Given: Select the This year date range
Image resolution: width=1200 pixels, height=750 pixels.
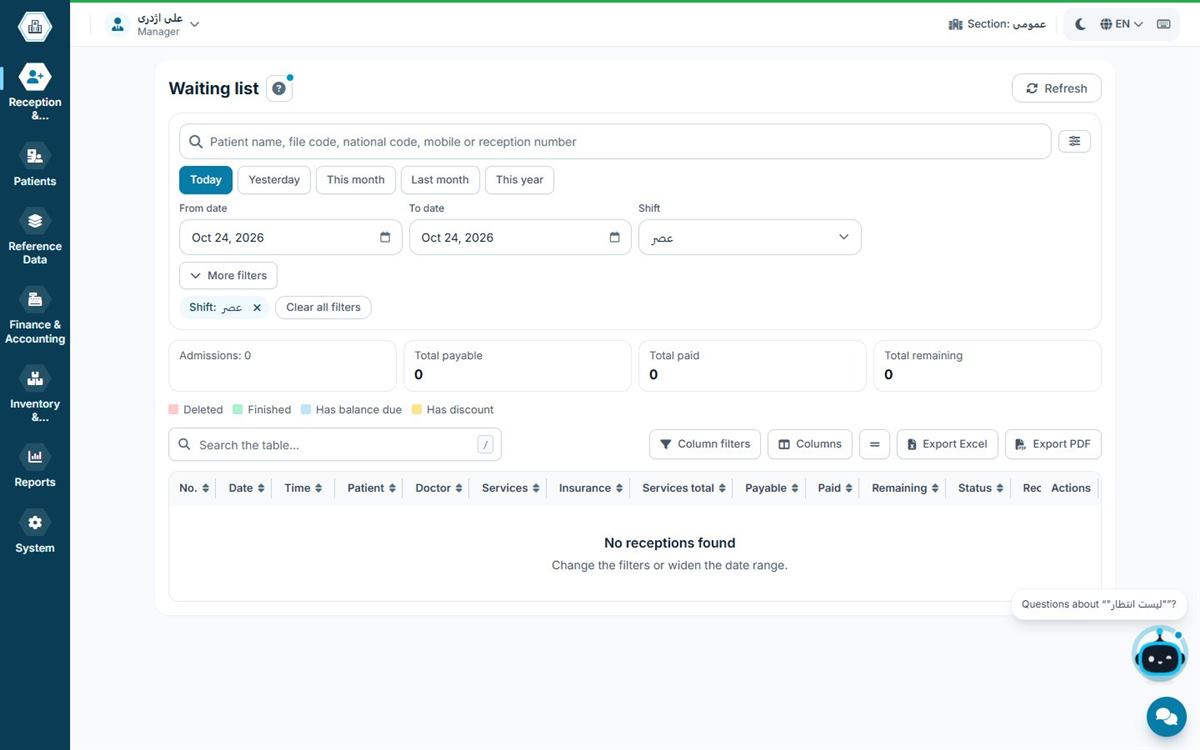Looking at the screenshot, I should click(x=519, y=180).
